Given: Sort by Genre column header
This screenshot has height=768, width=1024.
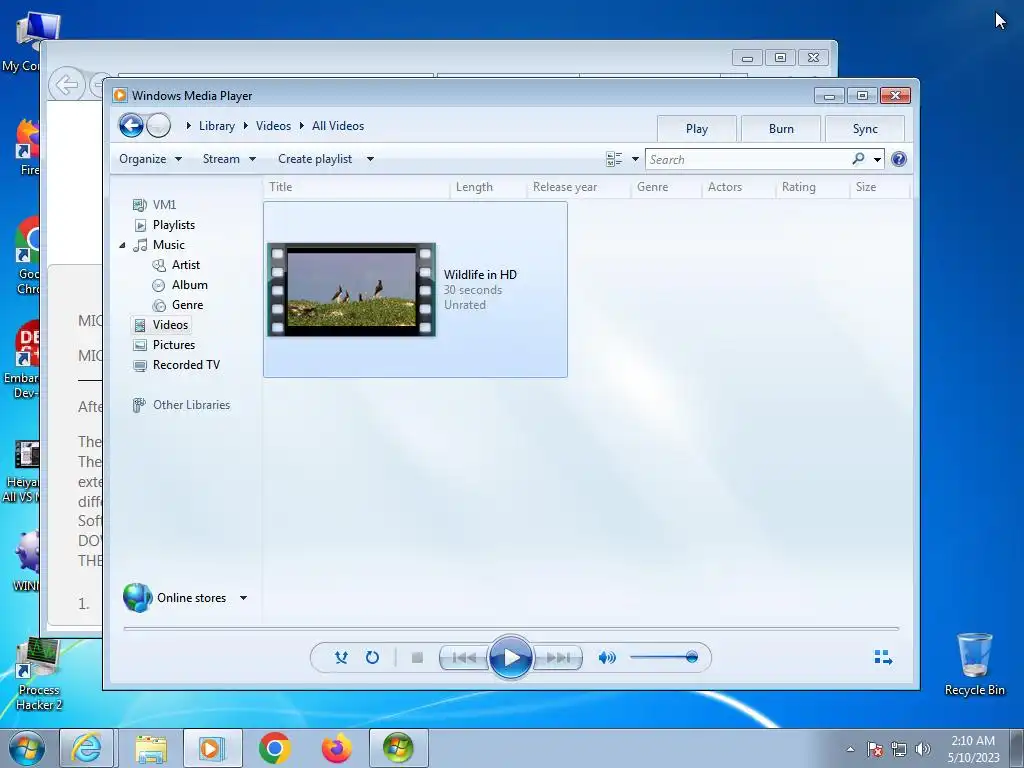Looking at the screenshot, I should click(666, 187).
